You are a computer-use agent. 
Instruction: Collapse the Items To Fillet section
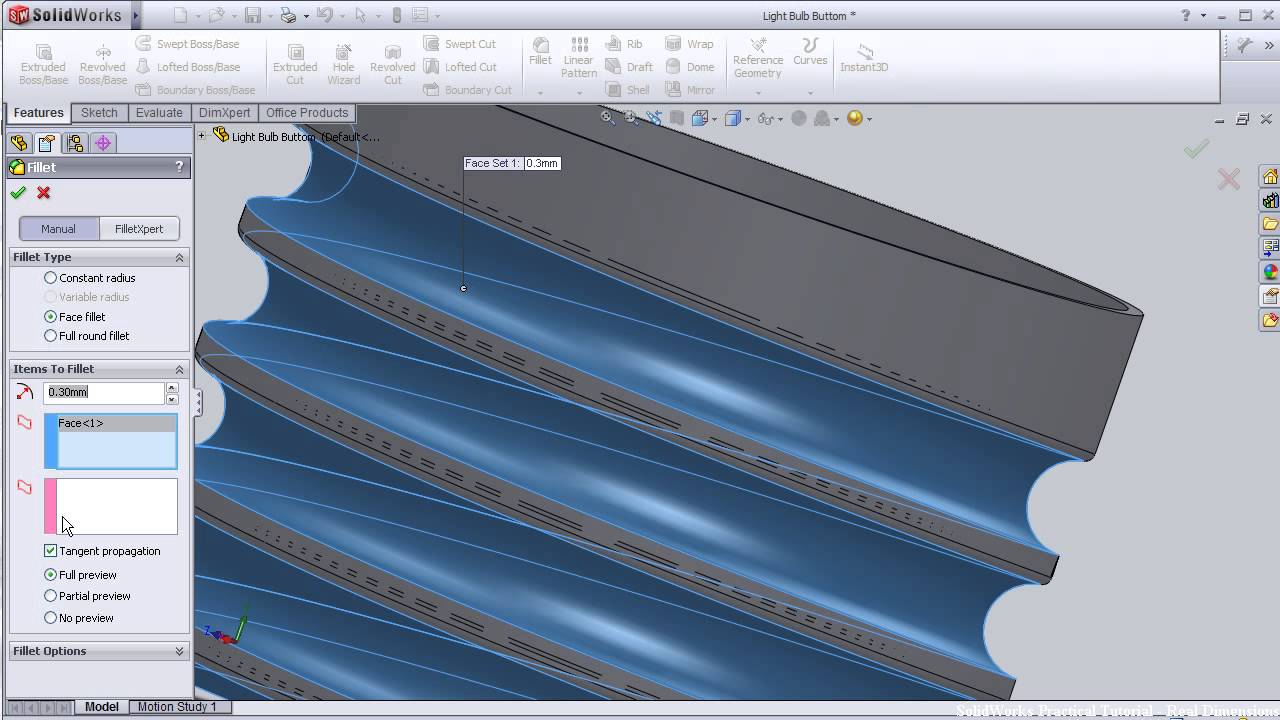(x=180, y=370)
